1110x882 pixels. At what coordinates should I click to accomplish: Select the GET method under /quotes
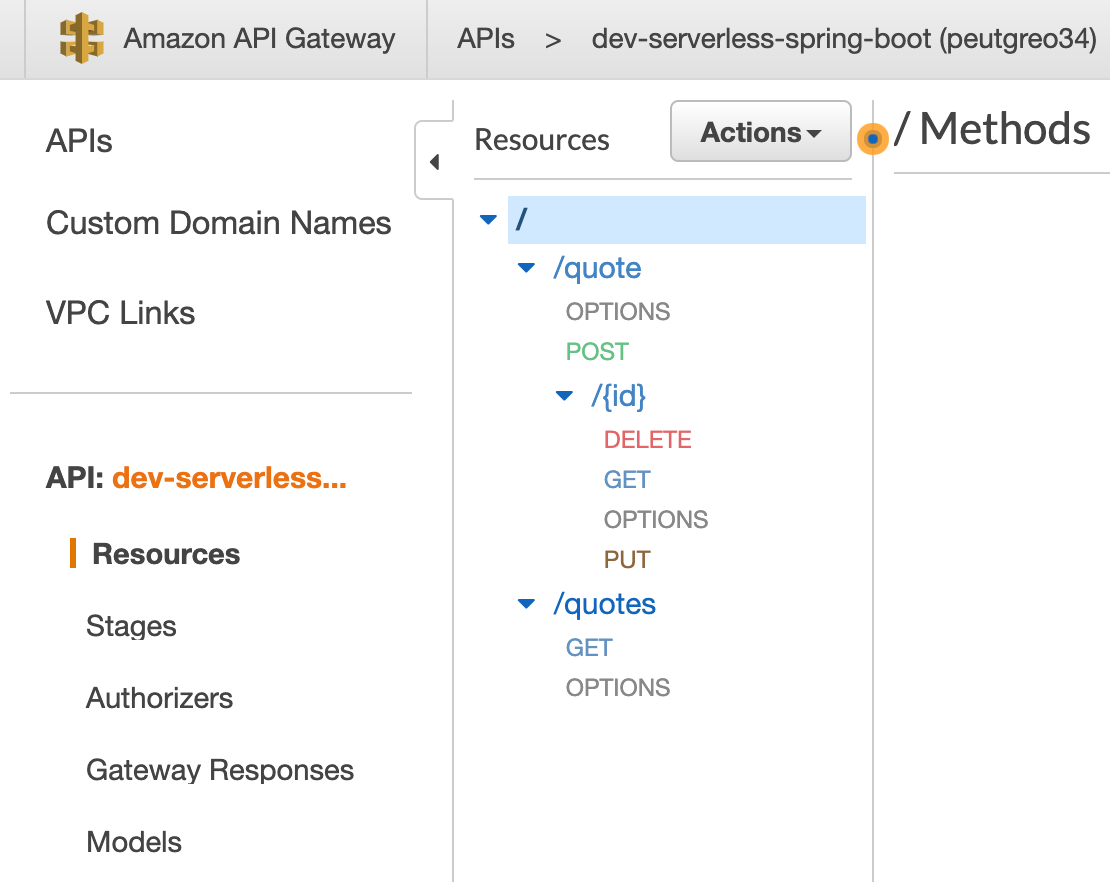pyautogui.click(x=589, y=648)
